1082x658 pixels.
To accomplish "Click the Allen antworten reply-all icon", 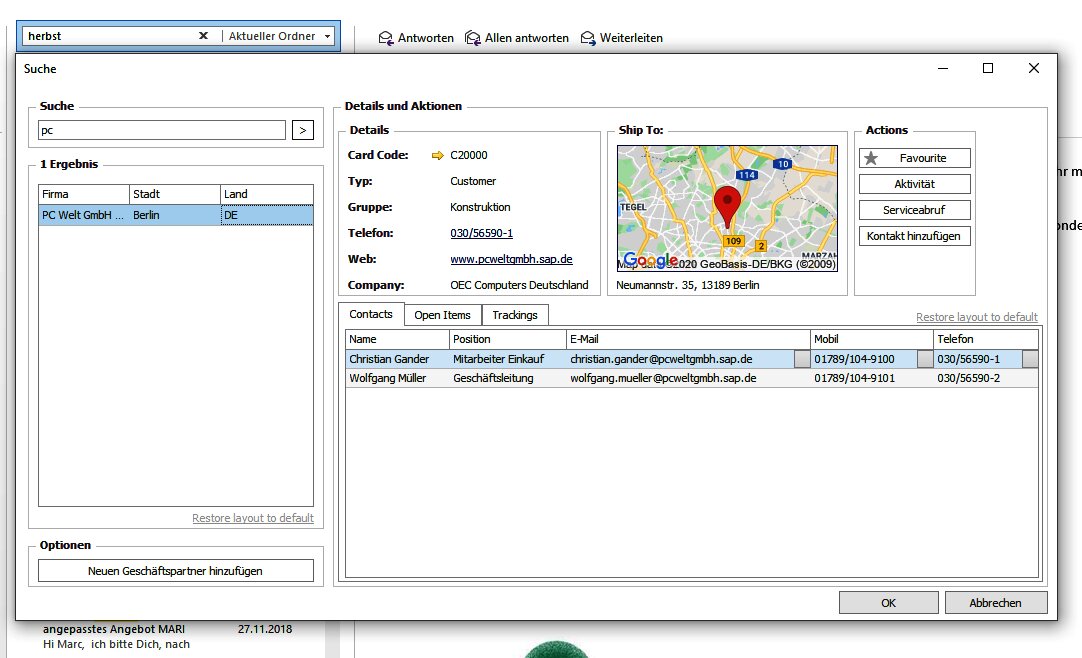I will pos(473,38).
